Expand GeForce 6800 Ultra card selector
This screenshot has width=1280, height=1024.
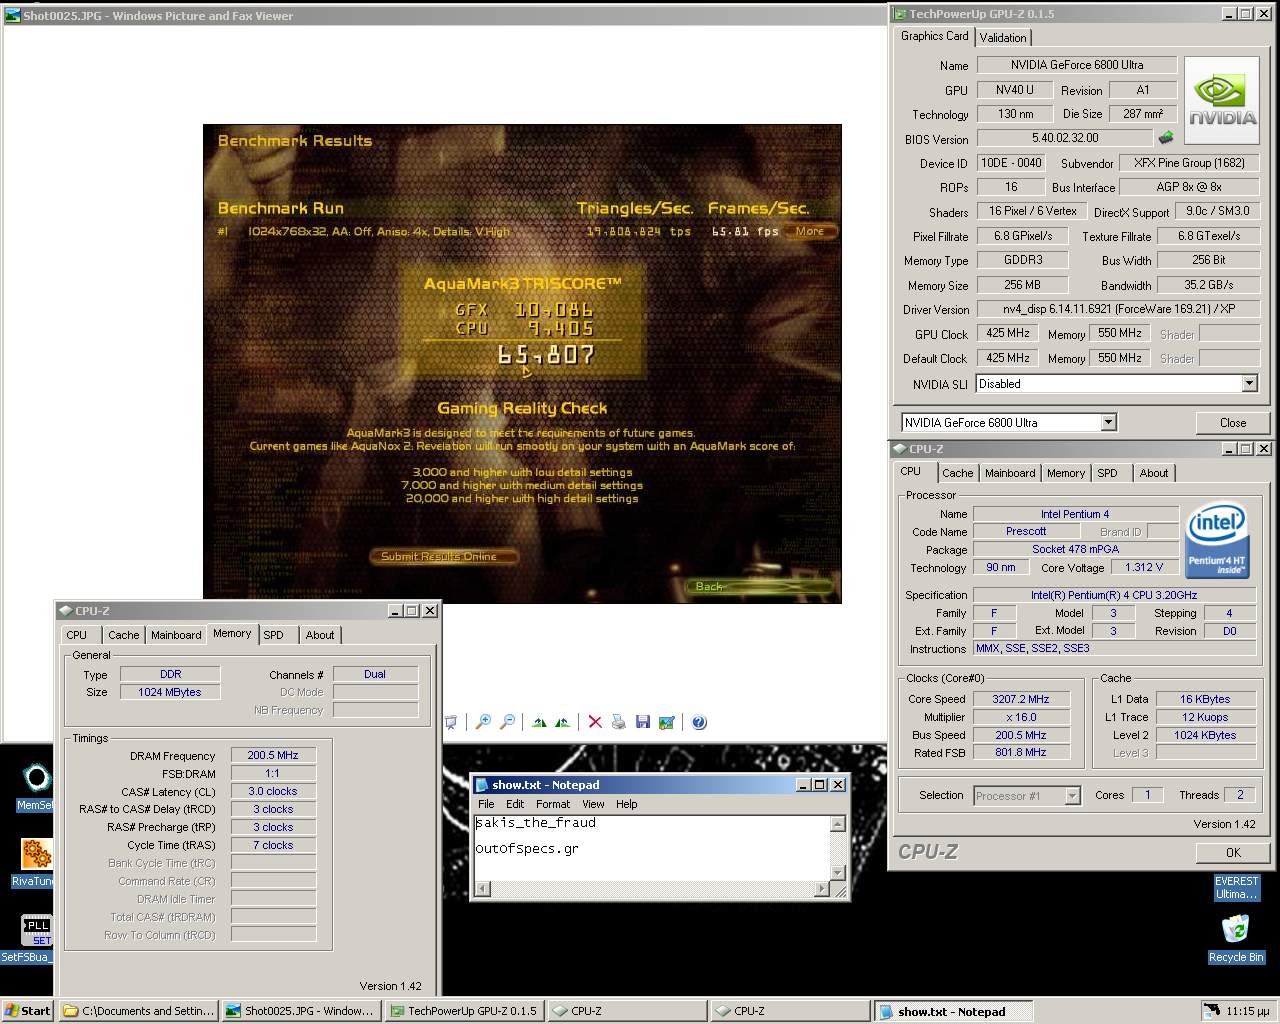click(1108, 422)
